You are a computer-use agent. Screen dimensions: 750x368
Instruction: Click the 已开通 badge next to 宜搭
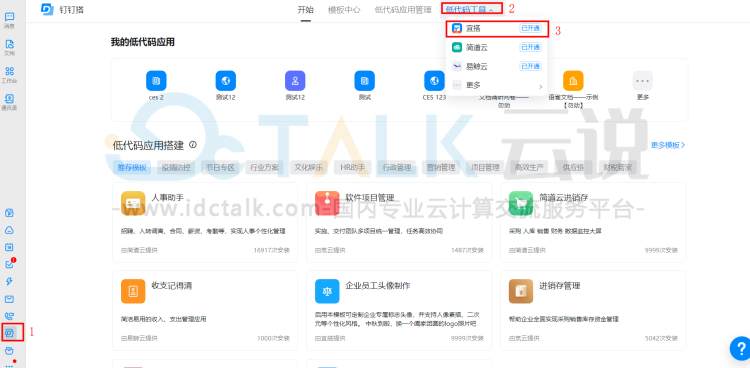(x=530, y=29)
